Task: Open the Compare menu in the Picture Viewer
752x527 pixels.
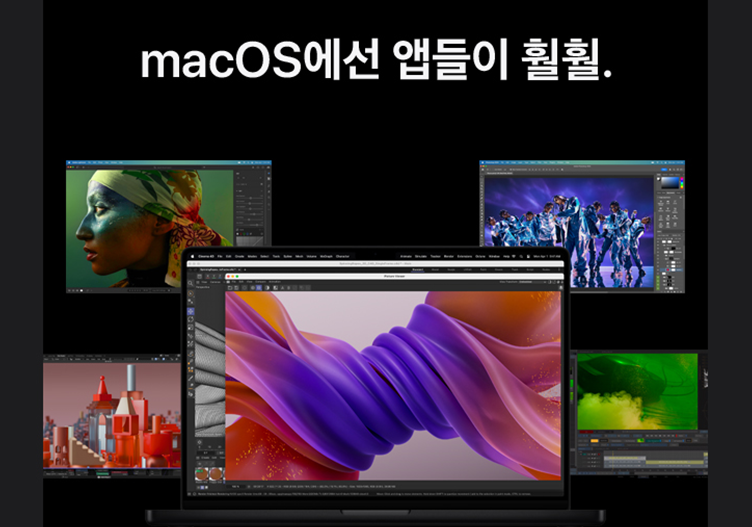Action: (x=260, y=282)
